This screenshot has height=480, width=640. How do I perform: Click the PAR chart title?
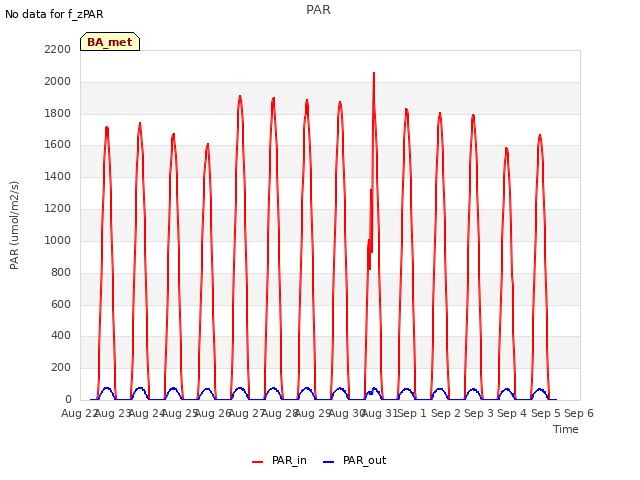click(x=318, y=10)
